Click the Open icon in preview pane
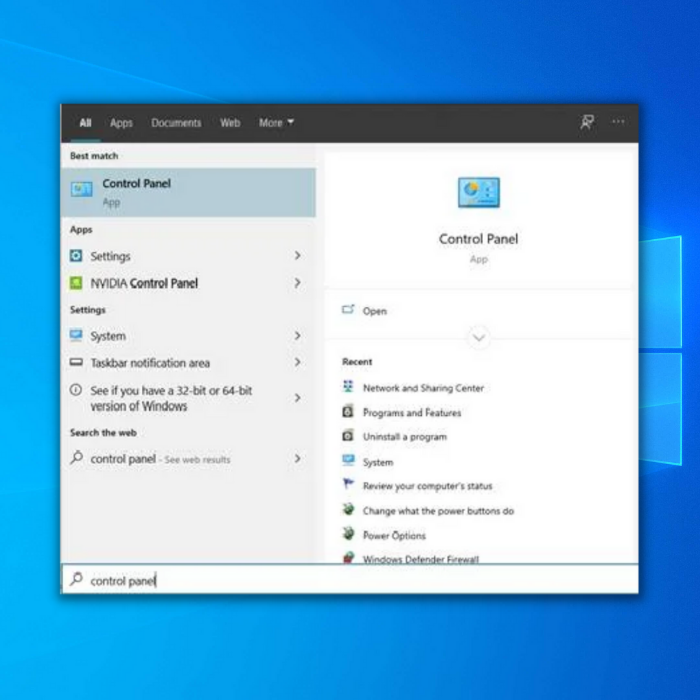 pyautogui.click(x=348, y=310)
